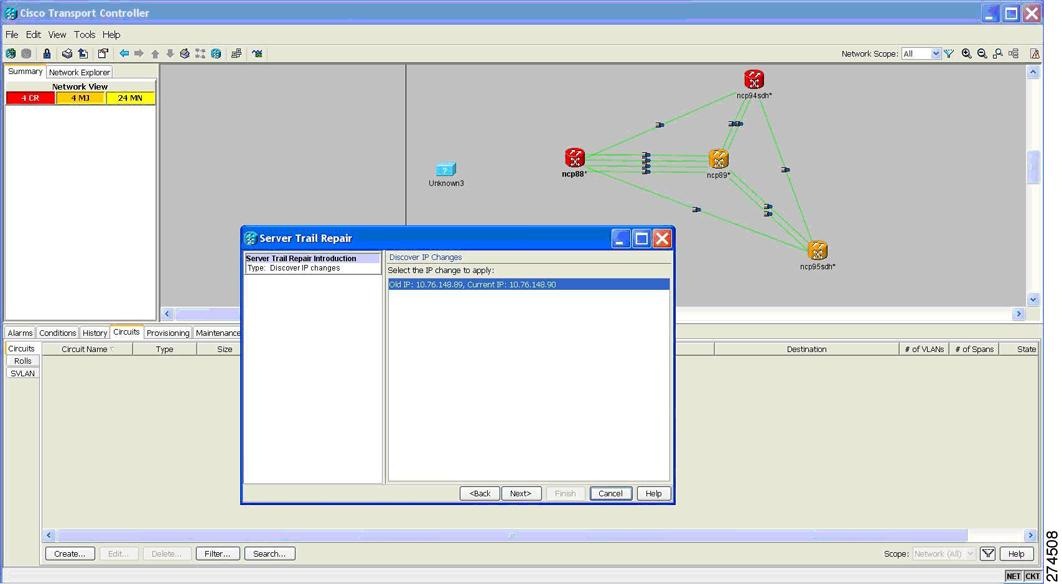The height and width of the screenshot is (584, 1062).
Task: Sort by the Circuit Name column header
Action: [87, 349]
